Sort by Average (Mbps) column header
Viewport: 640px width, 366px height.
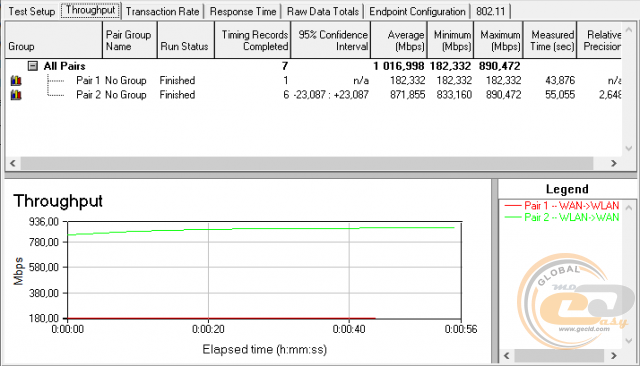[399, 40]
